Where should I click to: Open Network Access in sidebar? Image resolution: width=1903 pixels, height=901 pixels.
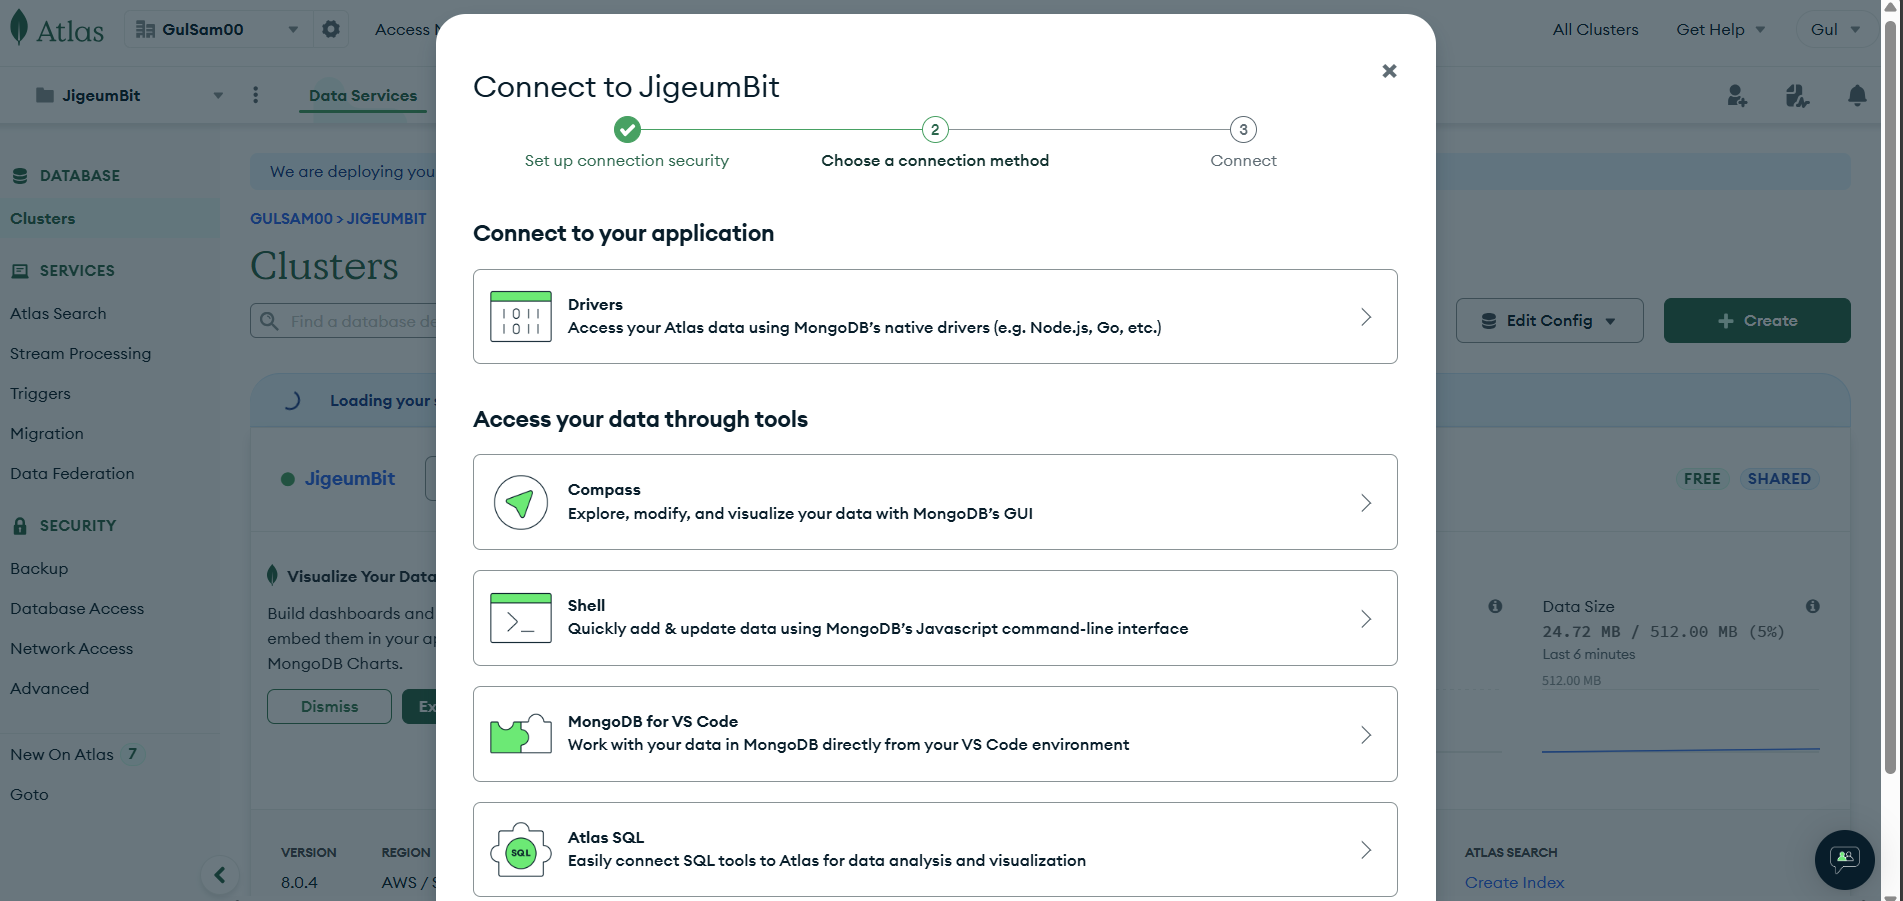[x=72, y=648]
